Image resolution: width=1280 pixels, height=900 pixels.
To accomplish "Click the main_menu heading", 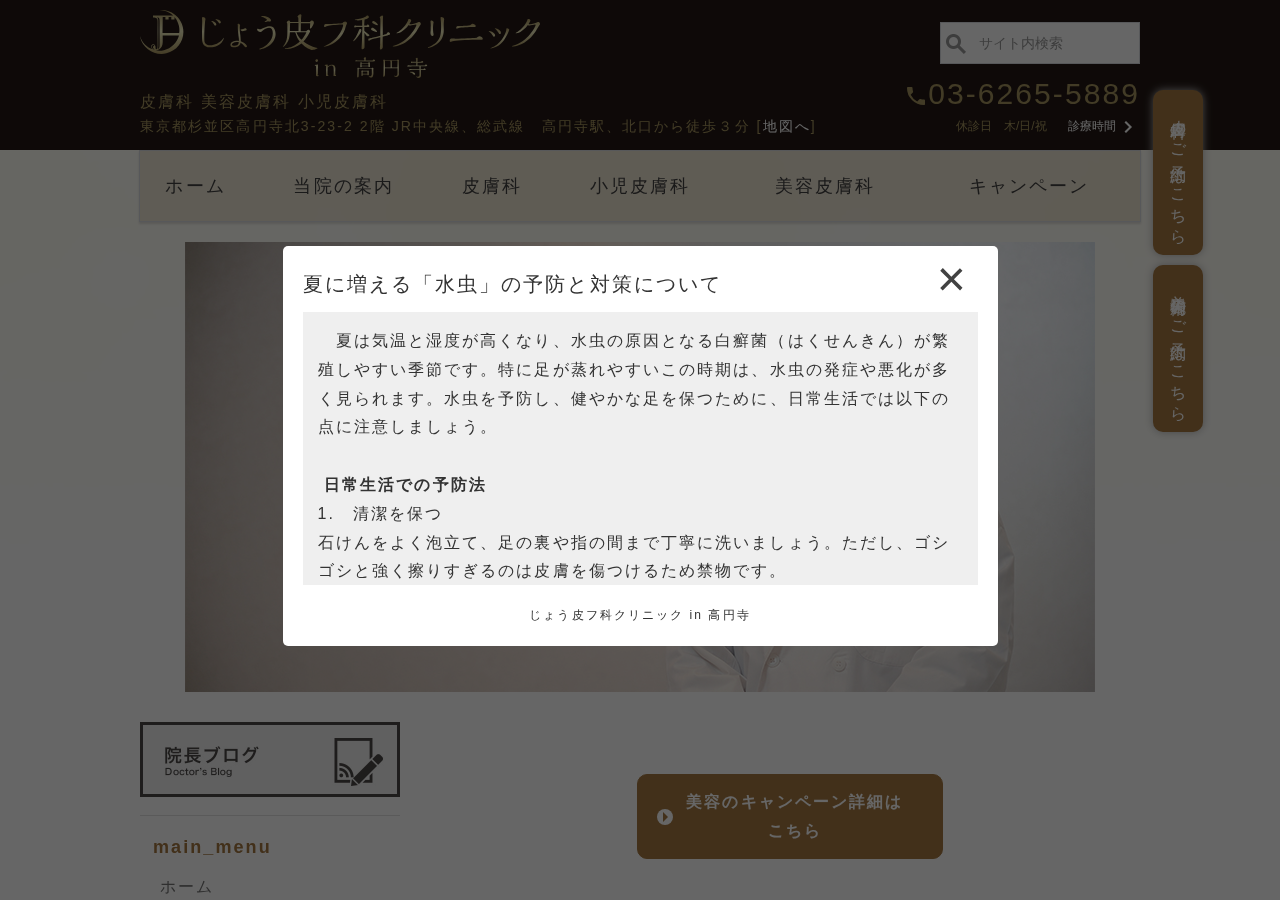I will pos(212,847).
